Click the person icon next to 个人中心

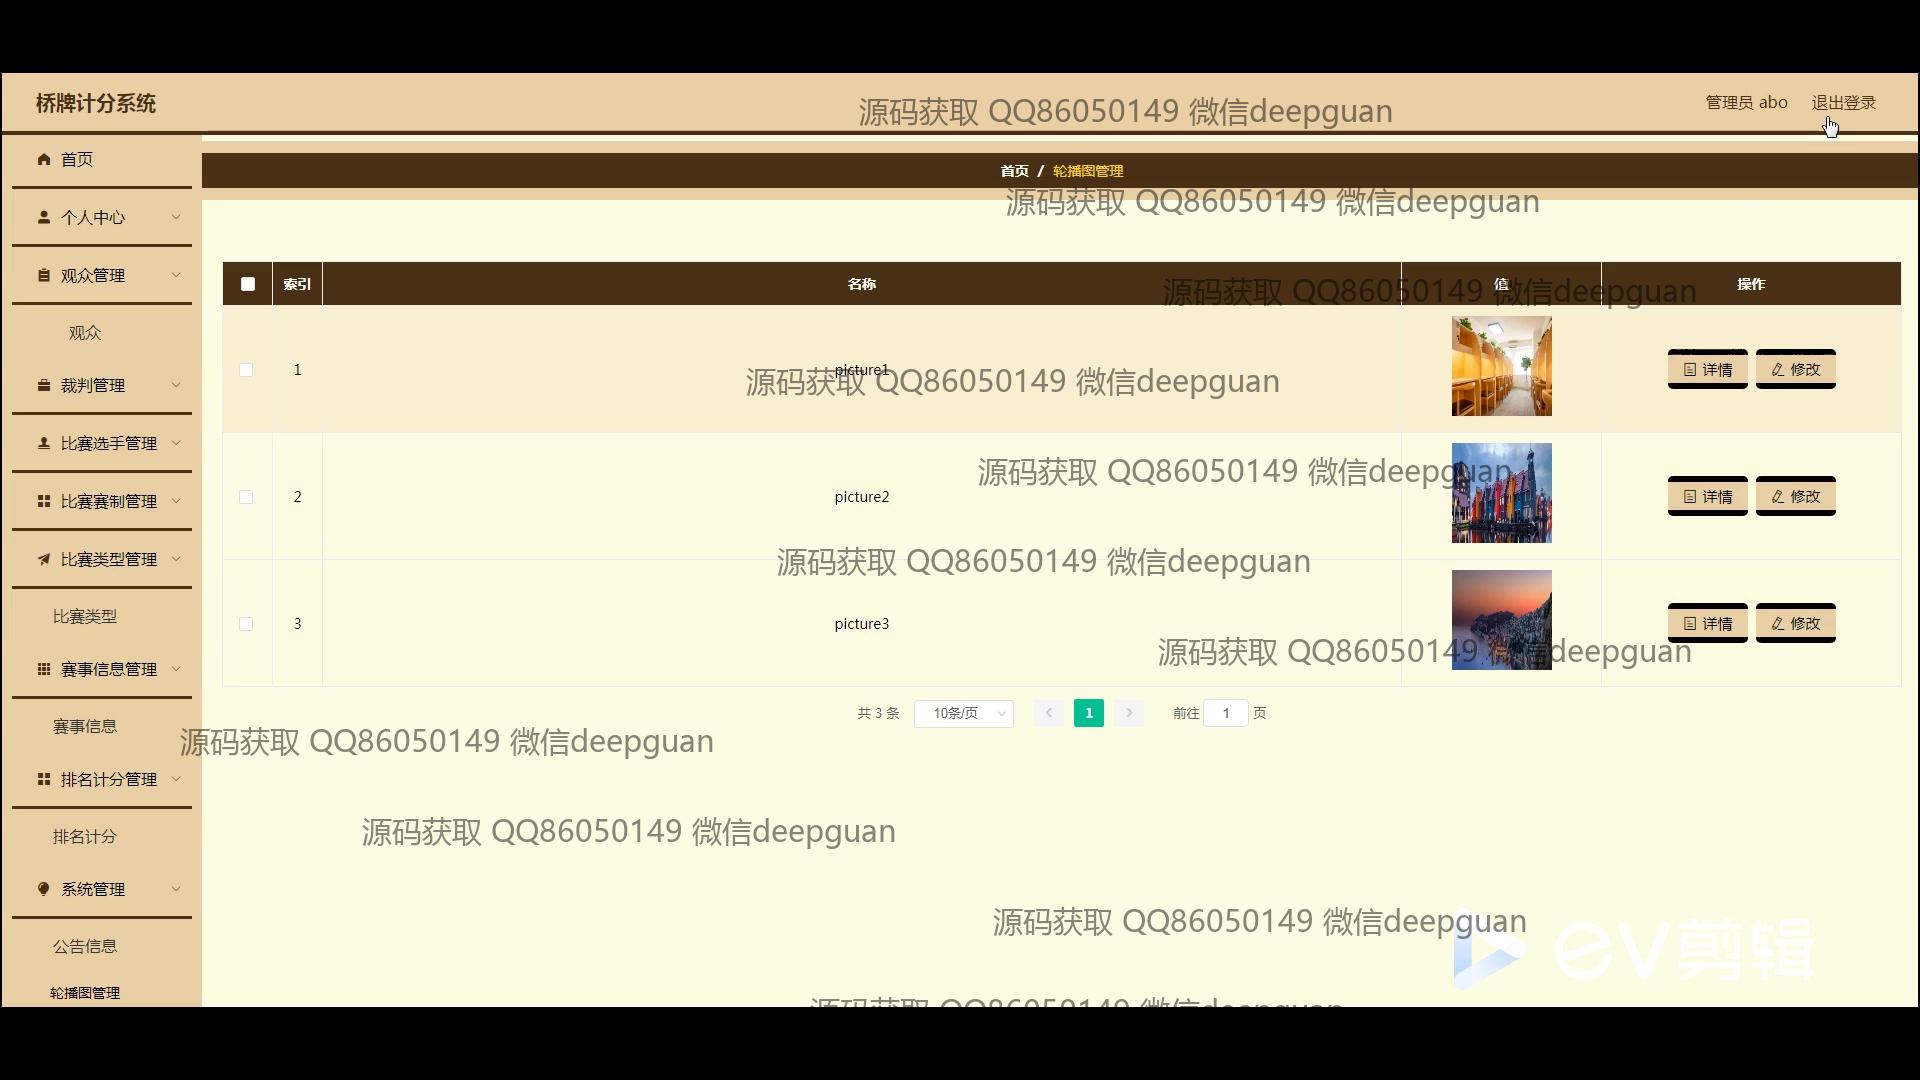pos(44,217)
